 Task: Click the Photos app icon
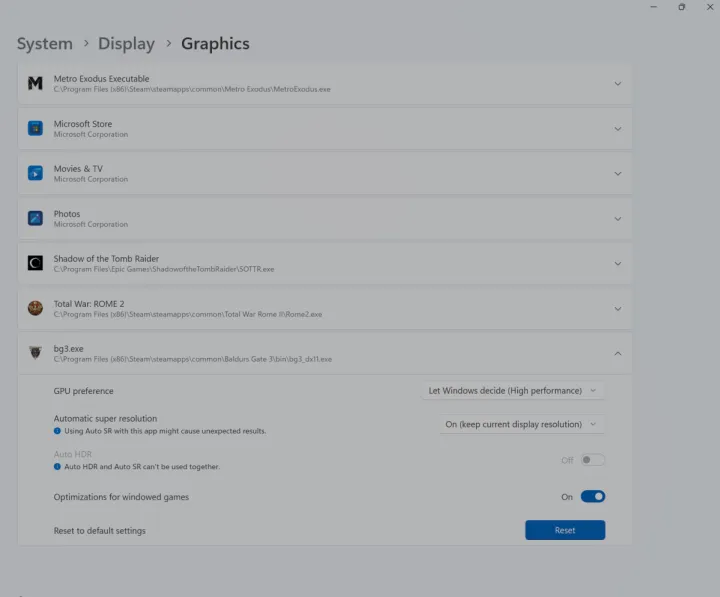[35, 218]
